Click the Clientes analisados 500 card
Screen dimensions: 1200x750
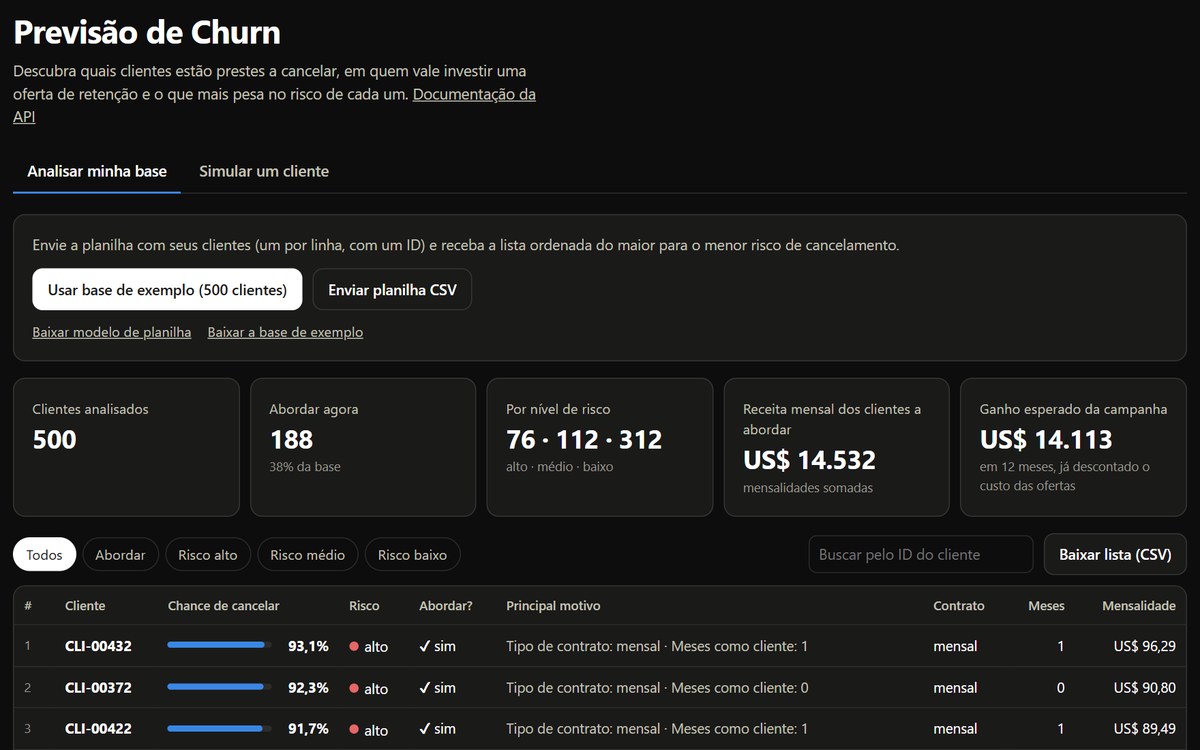[x=126, y=447]
